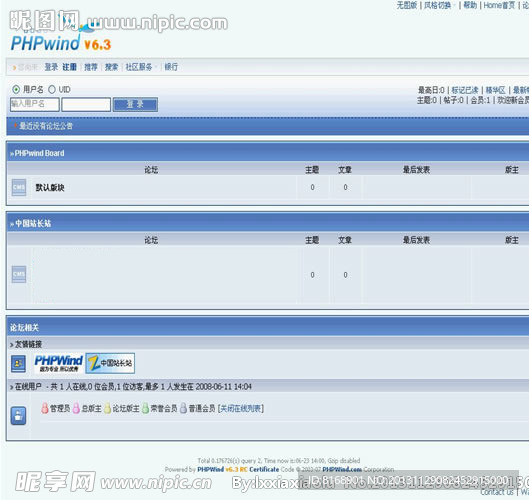Click the 关闭在线列表 link

point(241,409)
